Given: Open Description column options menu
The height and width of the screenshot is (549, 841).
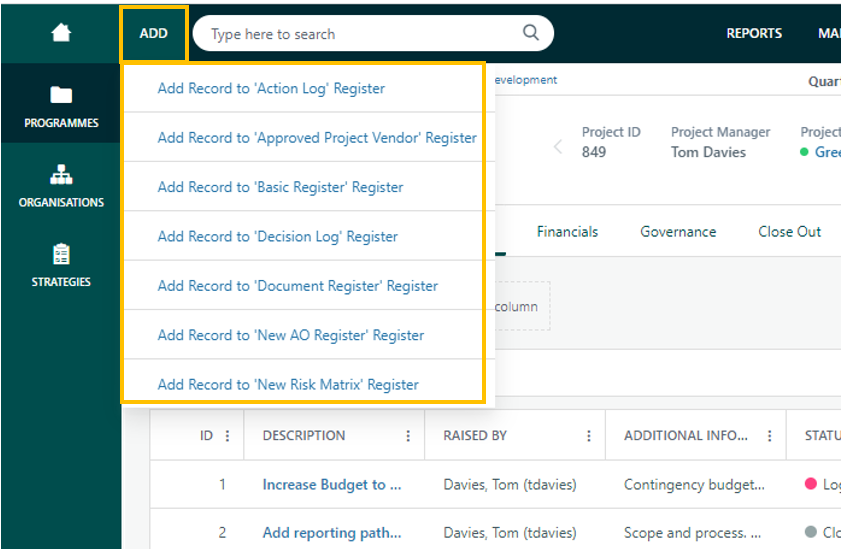Looking at the screenshot, I should tap(408, 435).
